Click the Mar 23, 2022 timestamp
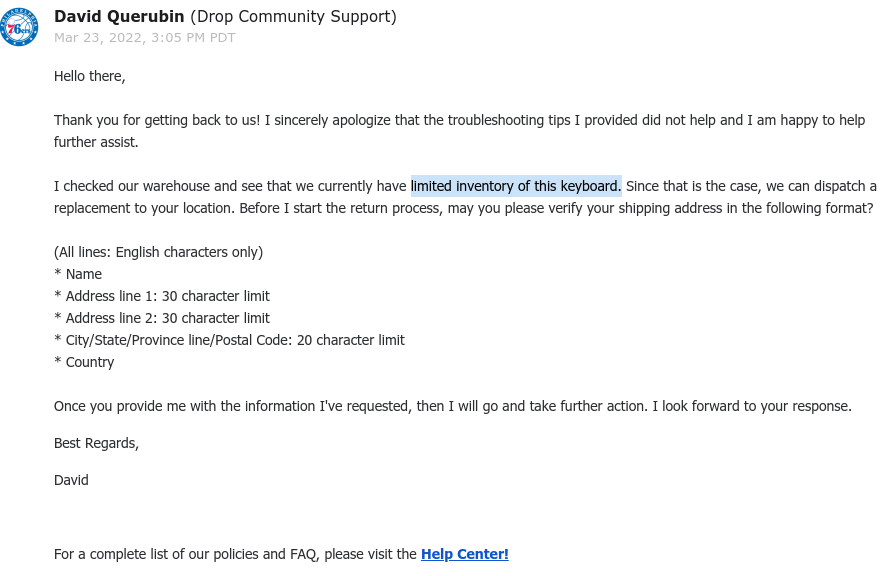The width and height of the screenshot is (886, 576). [145, 37]
